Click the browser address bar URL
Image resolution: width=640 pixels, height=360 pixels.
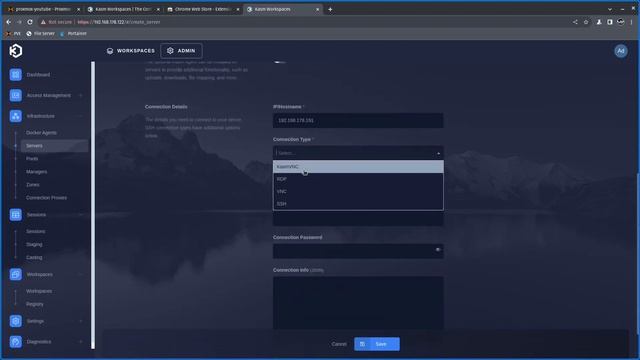(x=119, y=22)
